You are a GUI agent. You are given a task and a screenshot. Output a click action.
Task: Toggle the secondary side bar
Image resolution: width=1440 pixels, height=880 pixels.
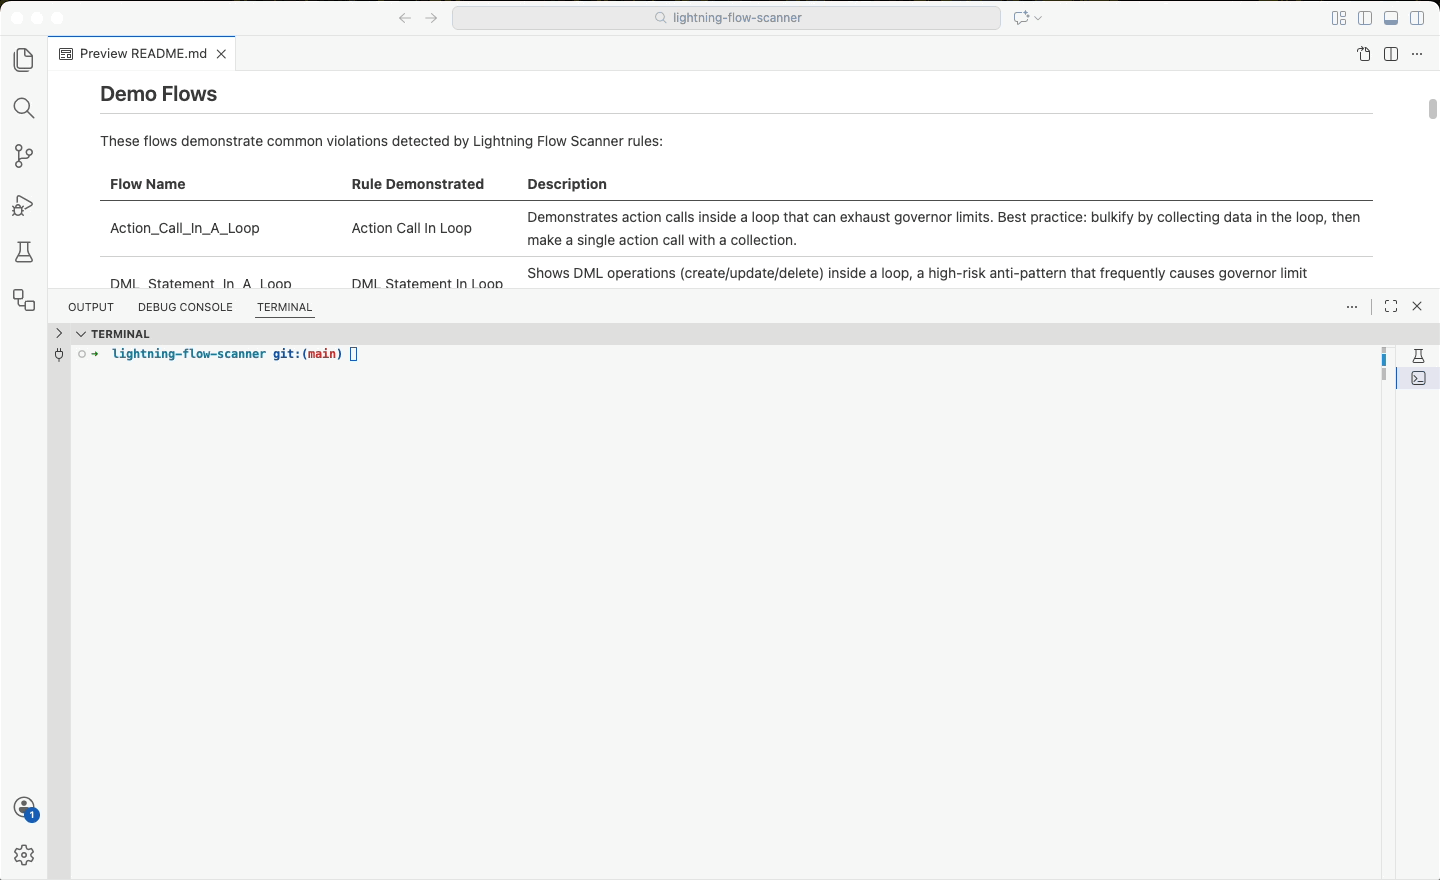1417,17
